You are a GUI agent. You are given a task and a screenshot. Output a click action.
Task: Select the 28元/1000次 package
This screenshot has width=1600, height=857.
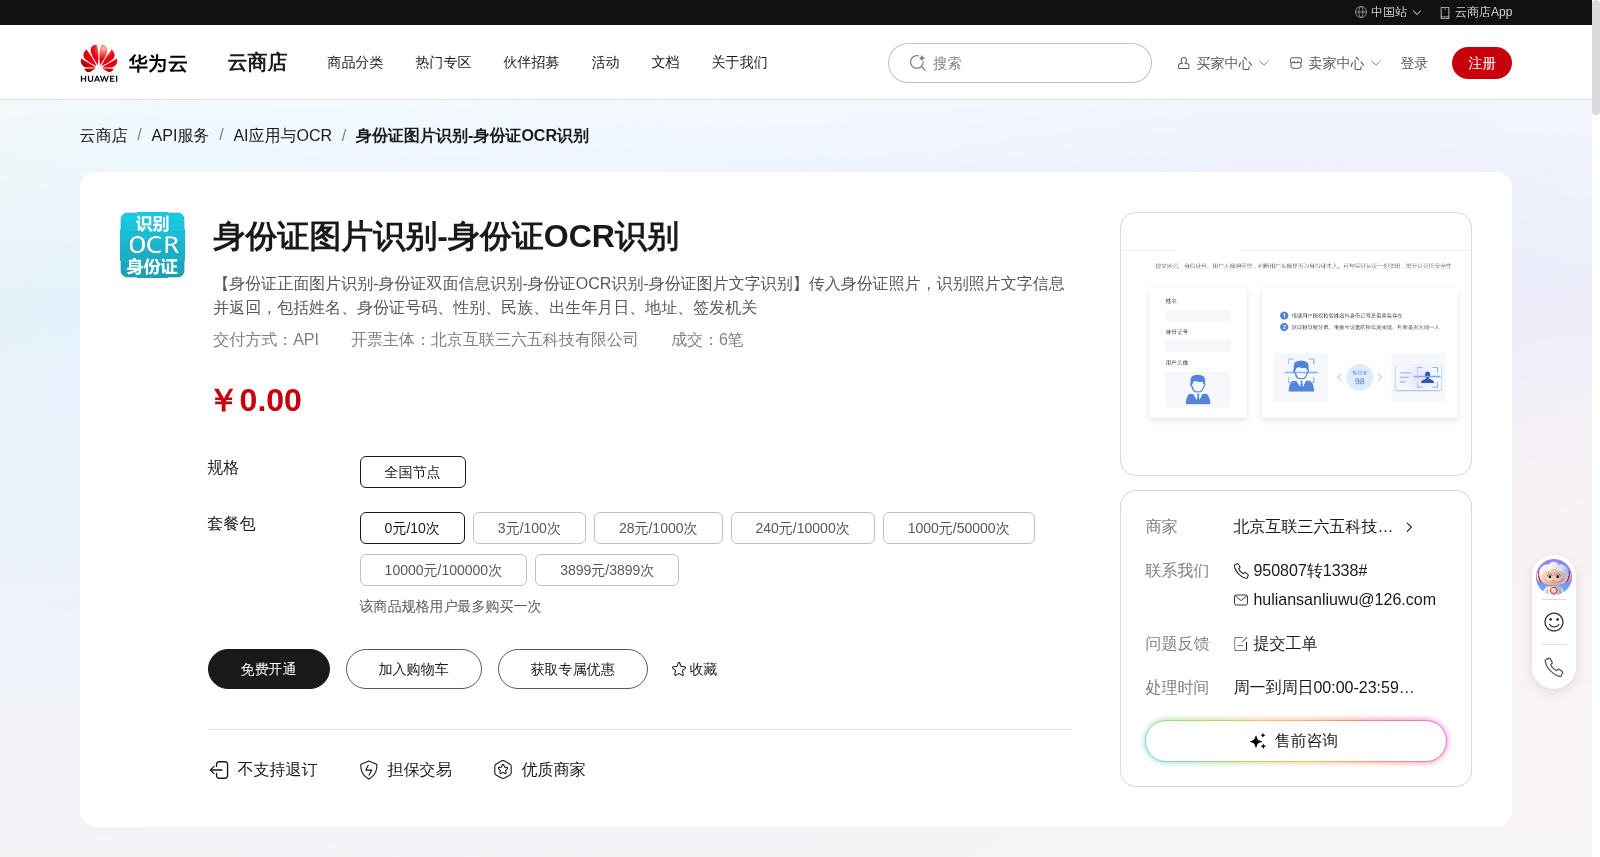pyautogui.click(x=658, y=528)
